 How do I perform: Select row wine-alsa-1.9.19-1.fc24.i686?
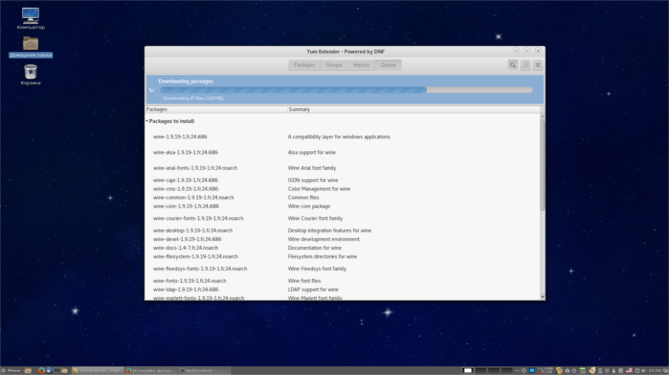coord(343,152)
